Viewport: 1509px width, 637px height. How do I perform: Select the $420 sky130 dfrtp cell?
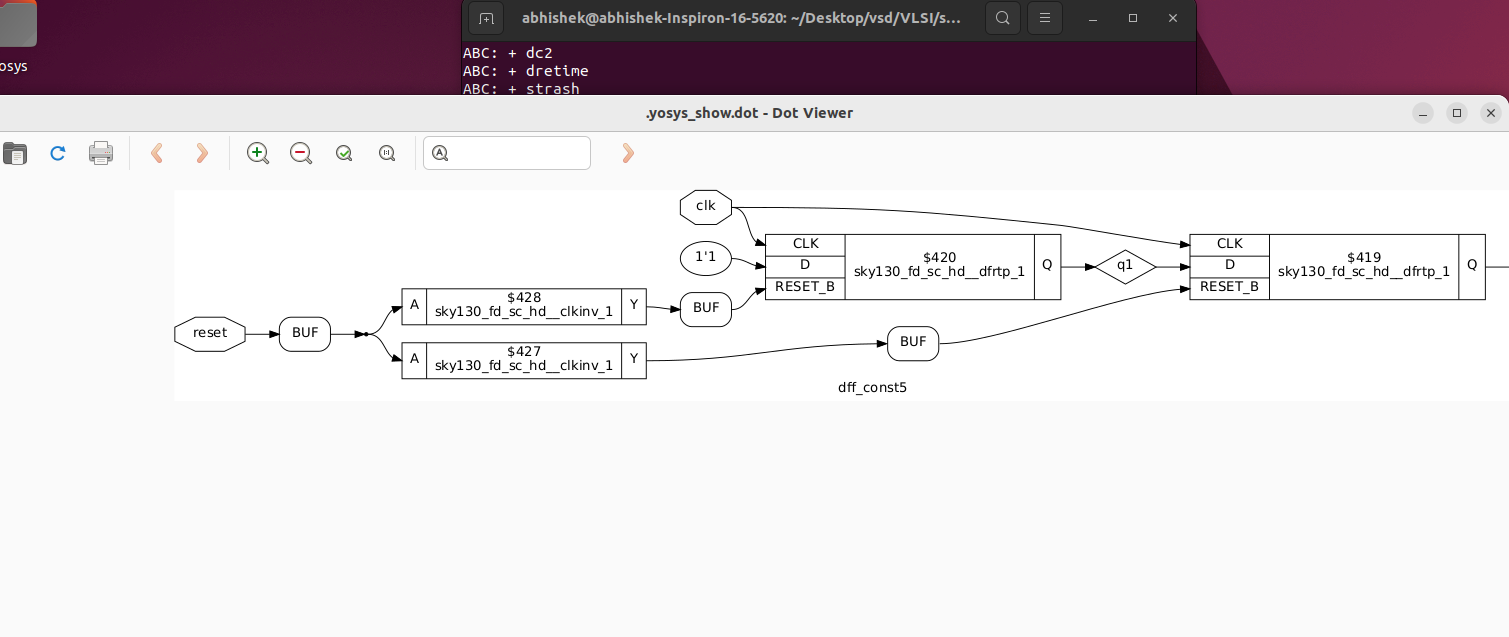click(938, 263)
